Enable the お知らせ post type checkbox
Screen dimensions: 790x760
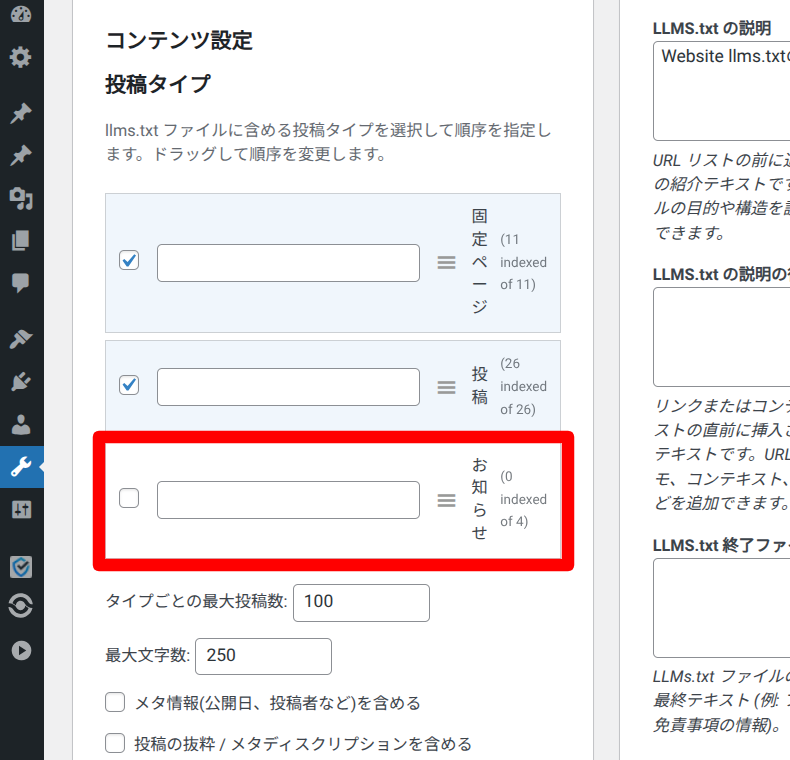tap(129, 498)
